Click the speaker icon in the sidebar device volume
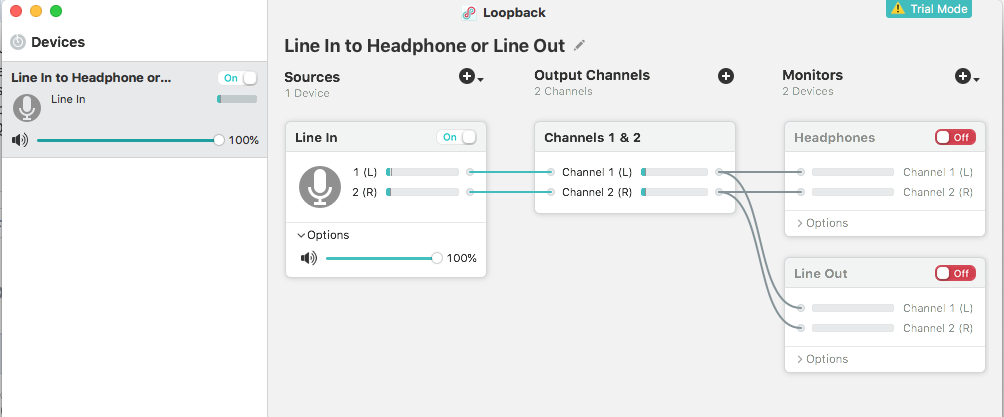This screenshot has width=1004, height=417. coord(20,140)
